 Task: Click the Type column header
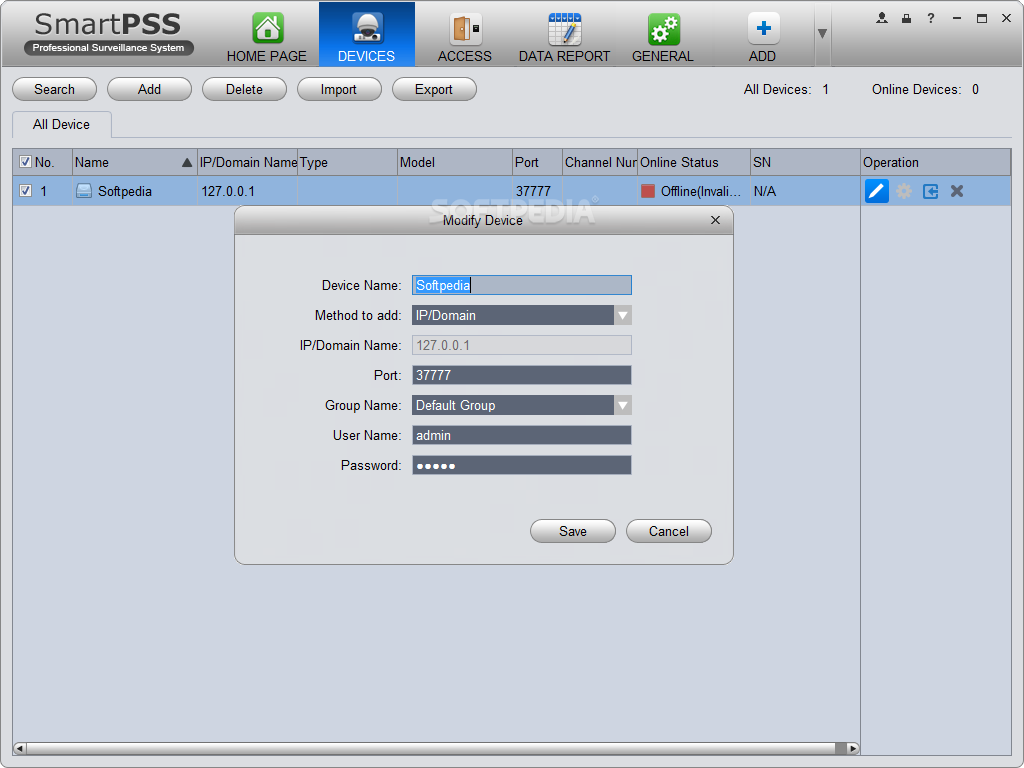(347, 162)
